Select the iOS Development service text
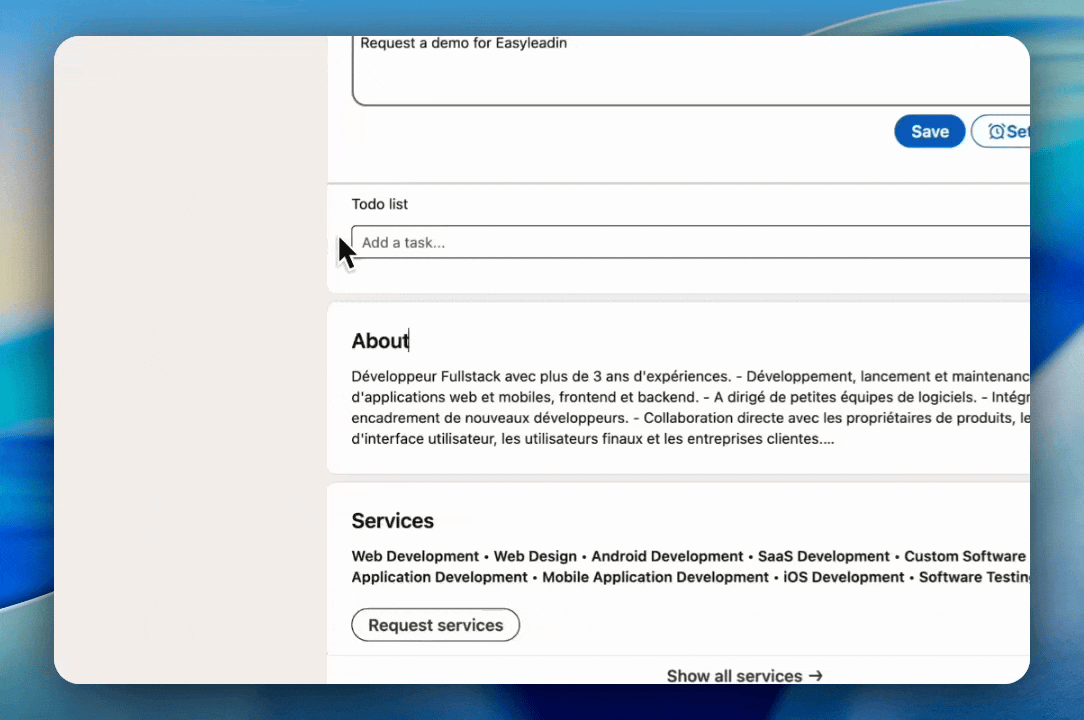This screenshot has width=1084, height=720. pyautogui.click(x=843, y=577)
